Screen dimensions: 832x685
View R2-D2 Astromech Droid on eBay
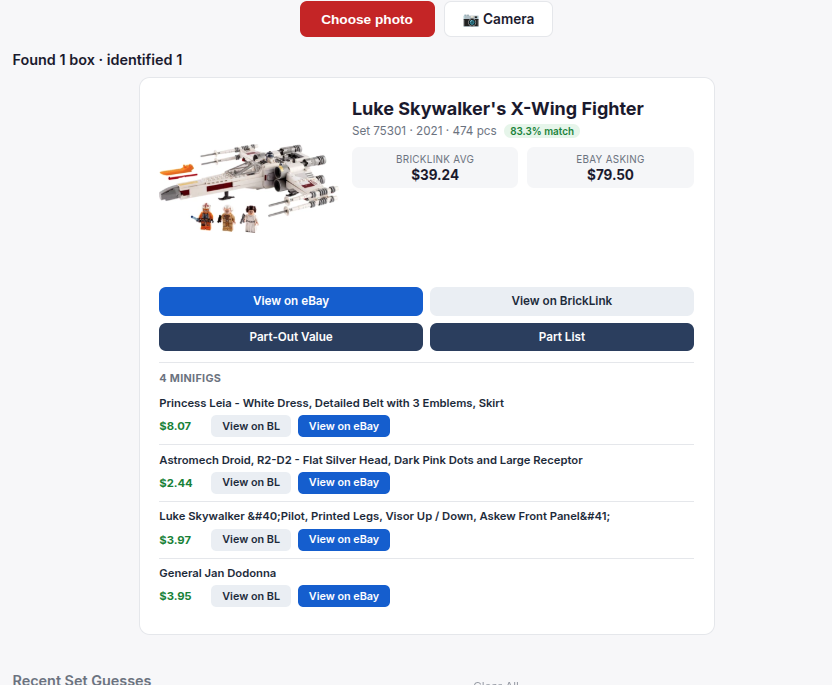click(x=344, y=482)
